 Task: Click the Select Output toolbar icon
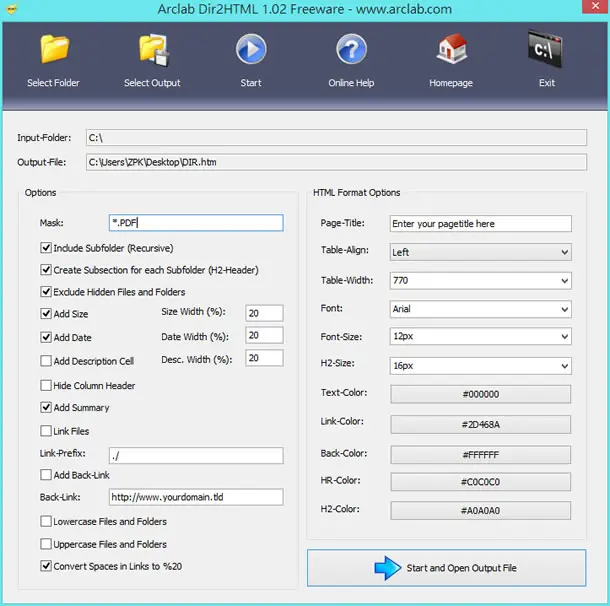154,50
